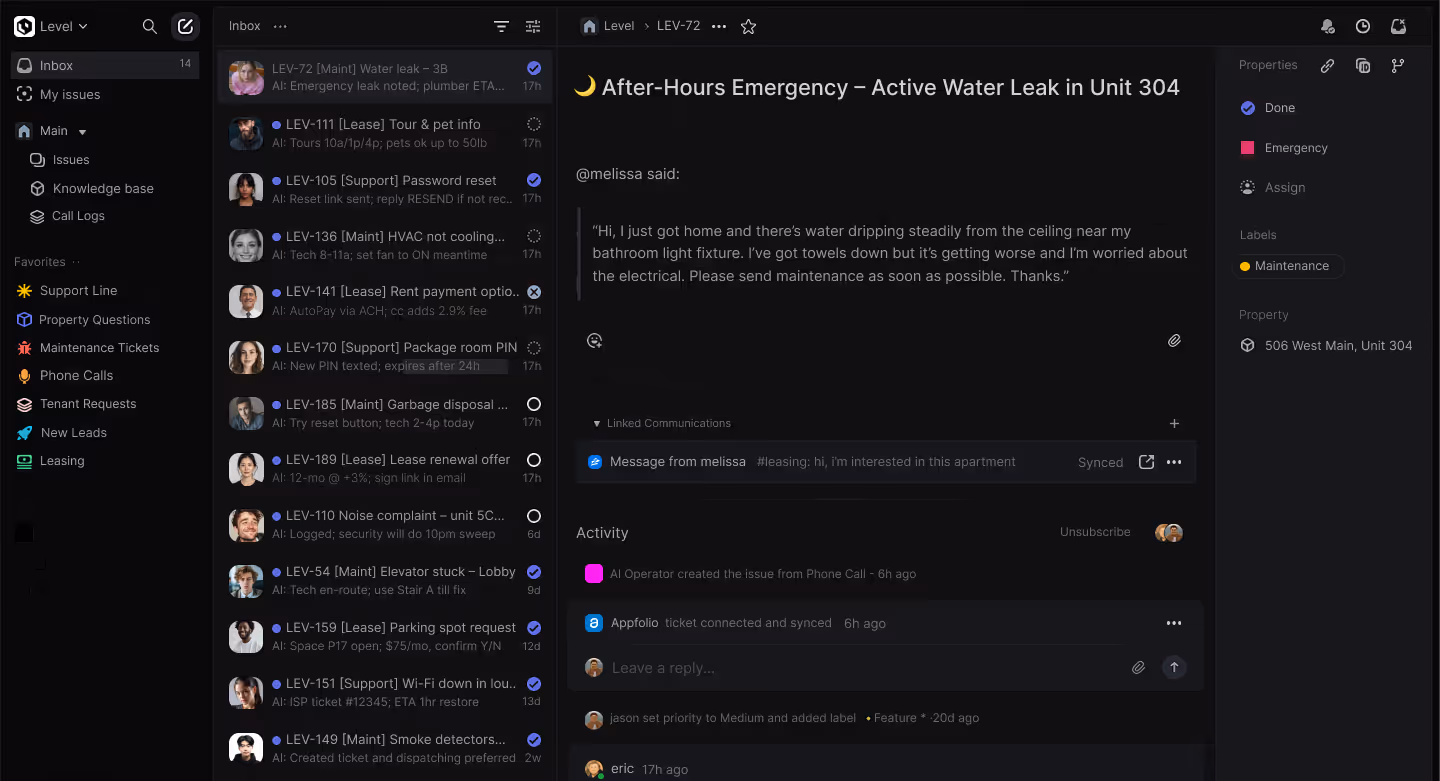This screenshot has width=1440, height=781.
Task: Open Knowledge base in sidebar
Action: 103,188
